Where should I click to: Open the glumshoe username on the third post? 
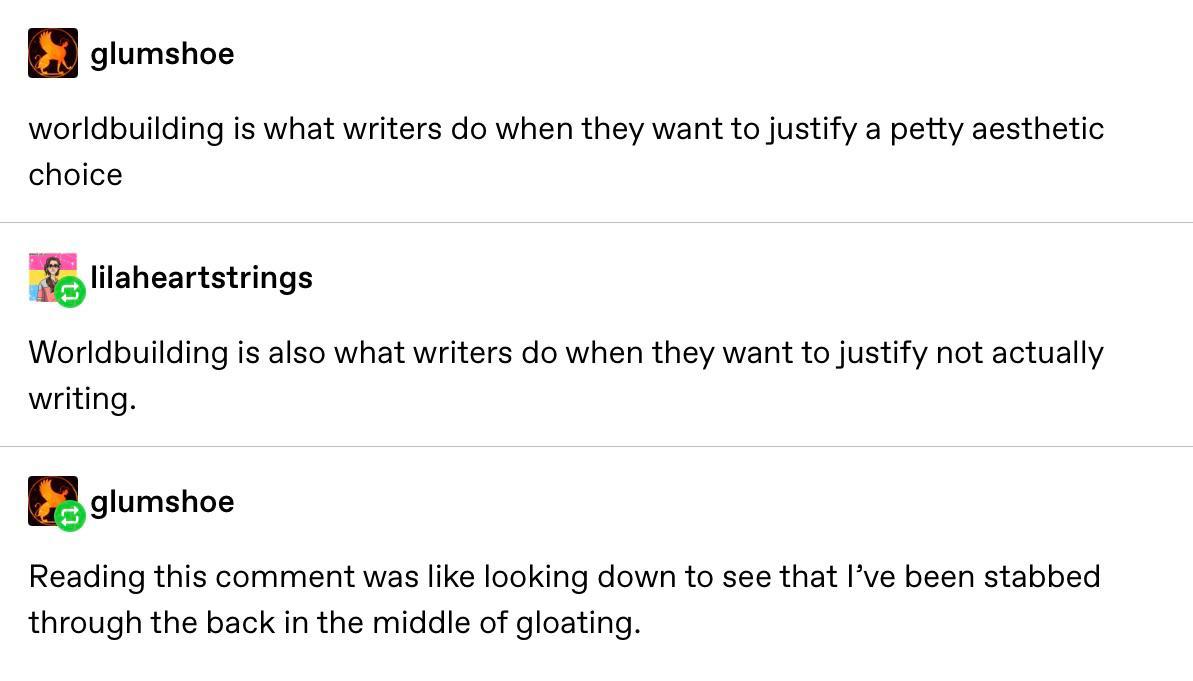point(162,501)
